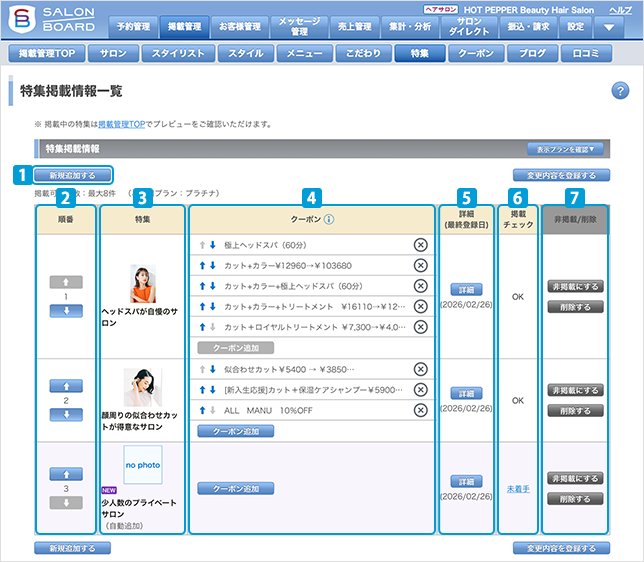Open the round help question-mark icon
The height and width of the screenshot is (562, 644).
(x=620, y=91)
